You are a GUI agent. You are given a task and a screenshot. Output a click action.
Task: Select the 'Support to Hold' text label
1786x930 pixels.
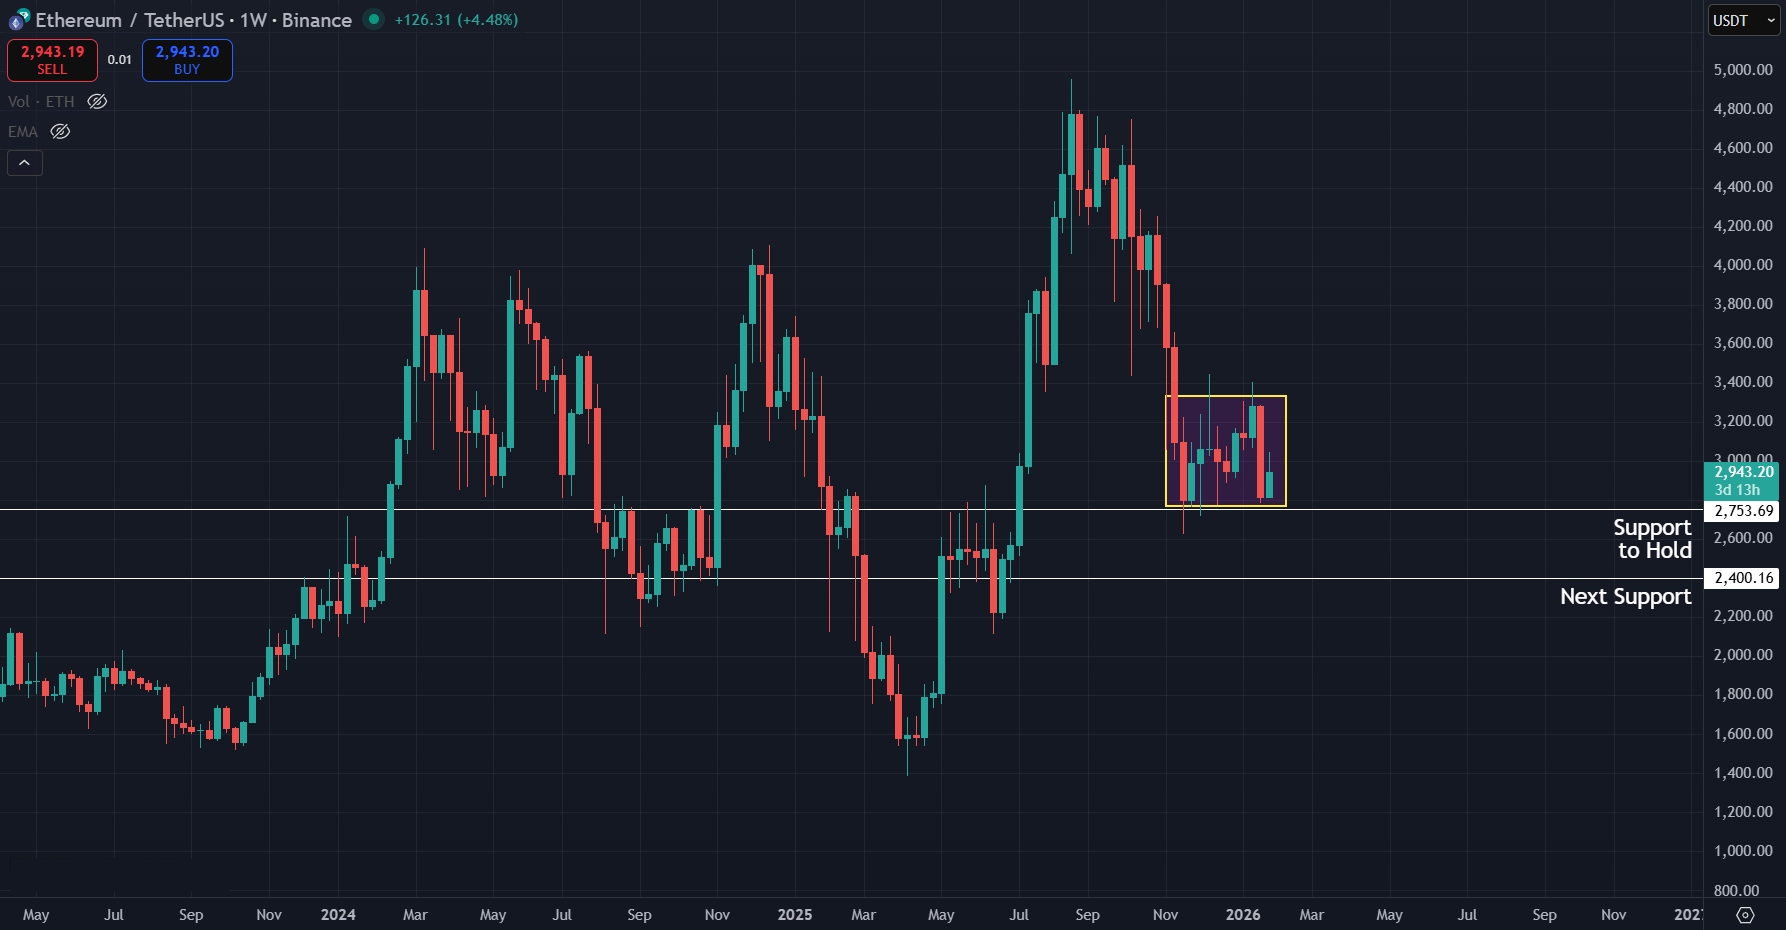pos(1652,539)
